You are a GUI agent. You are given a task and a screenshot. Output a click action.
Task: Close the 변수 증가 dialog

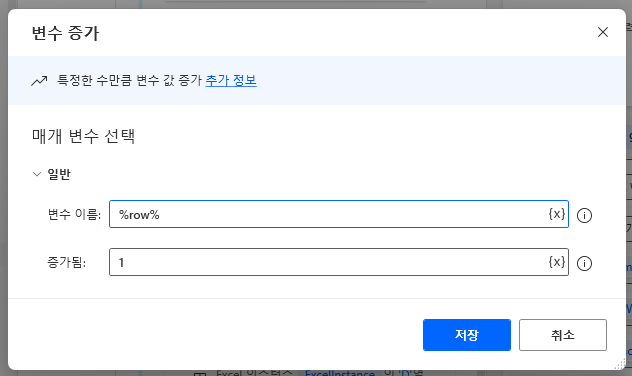[x=603, y=32]
